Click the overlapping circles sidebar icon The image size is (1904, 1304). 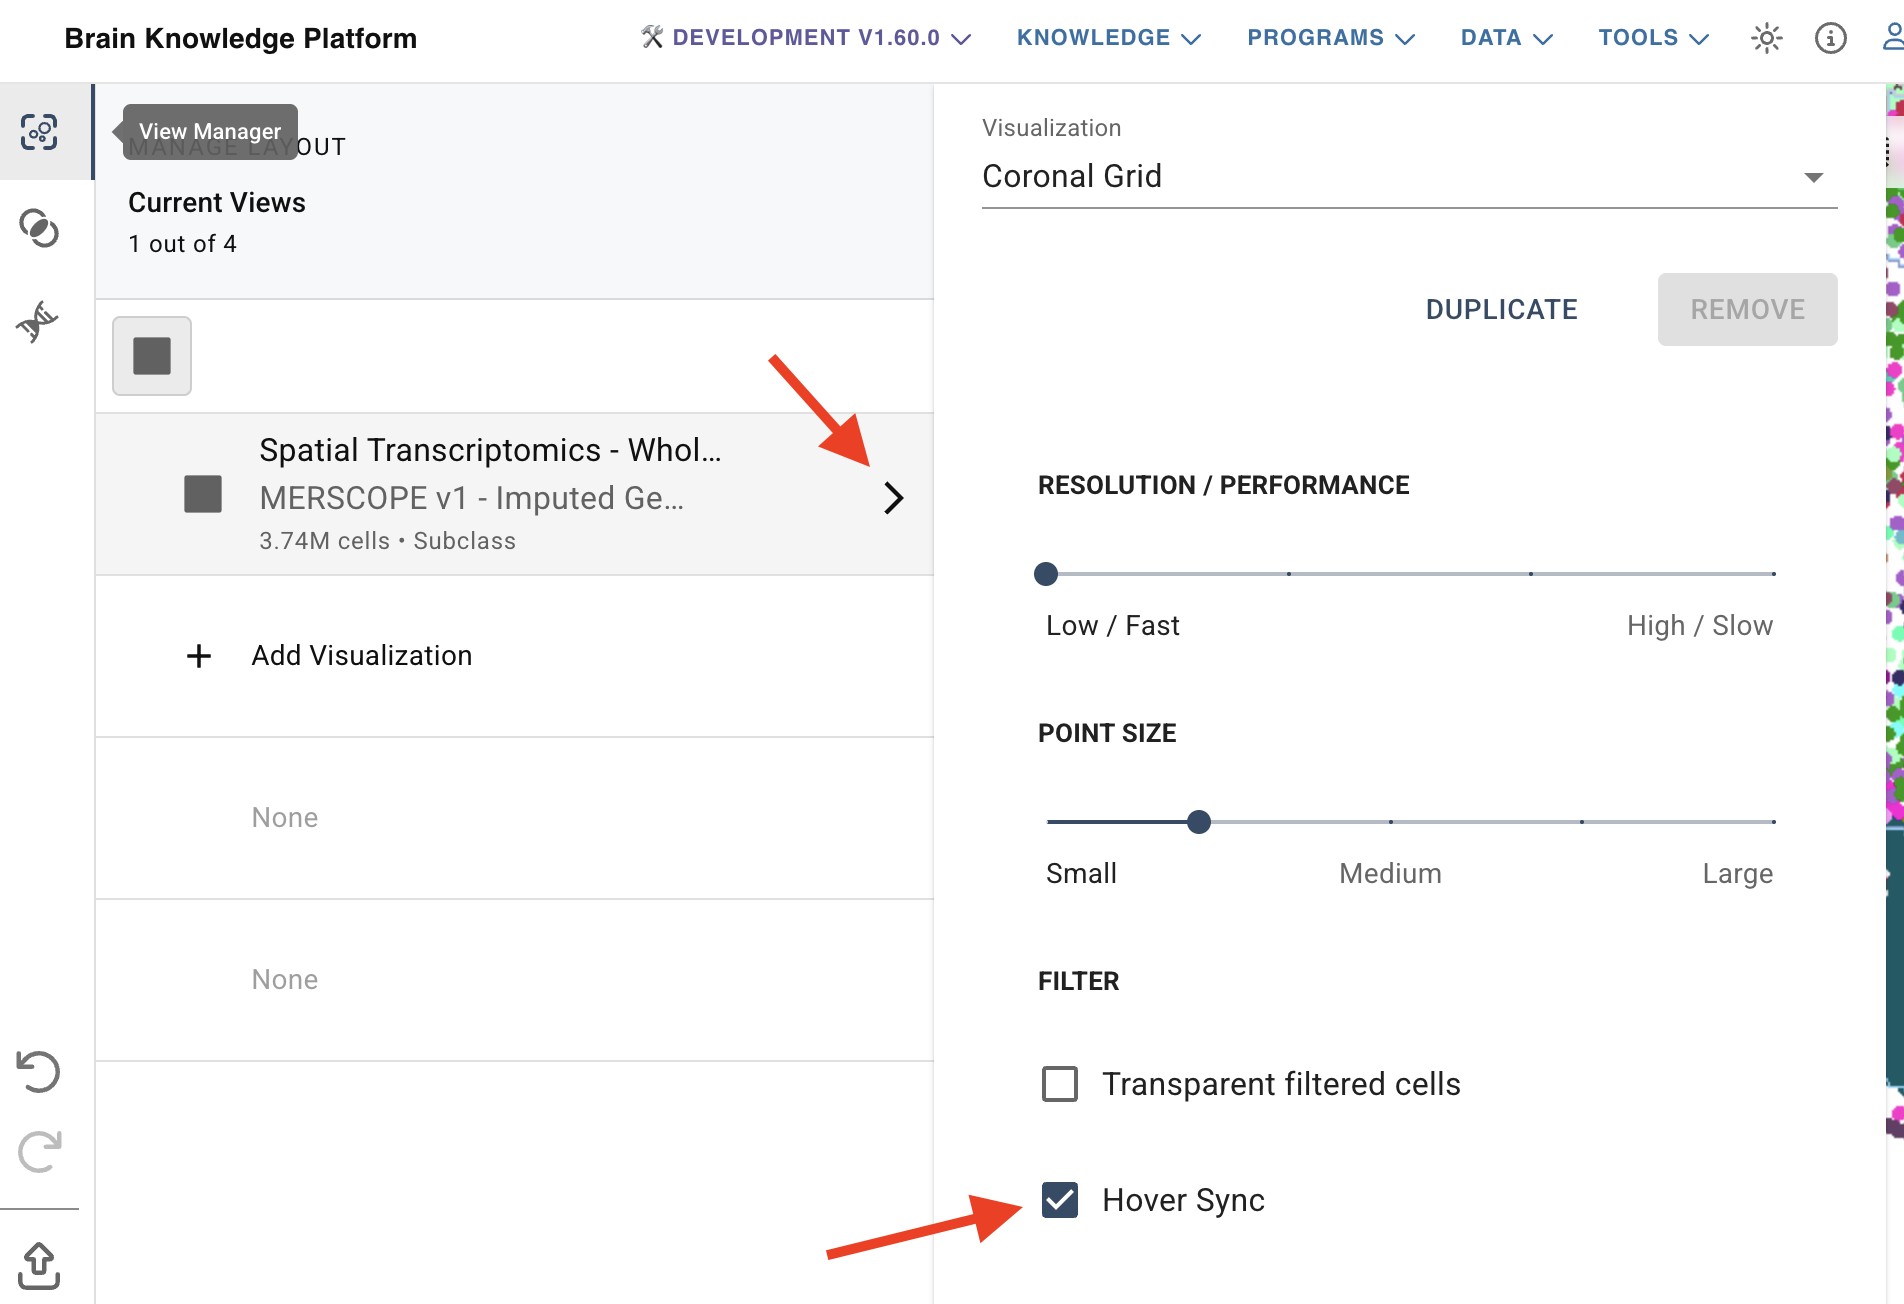click(40, 228)
